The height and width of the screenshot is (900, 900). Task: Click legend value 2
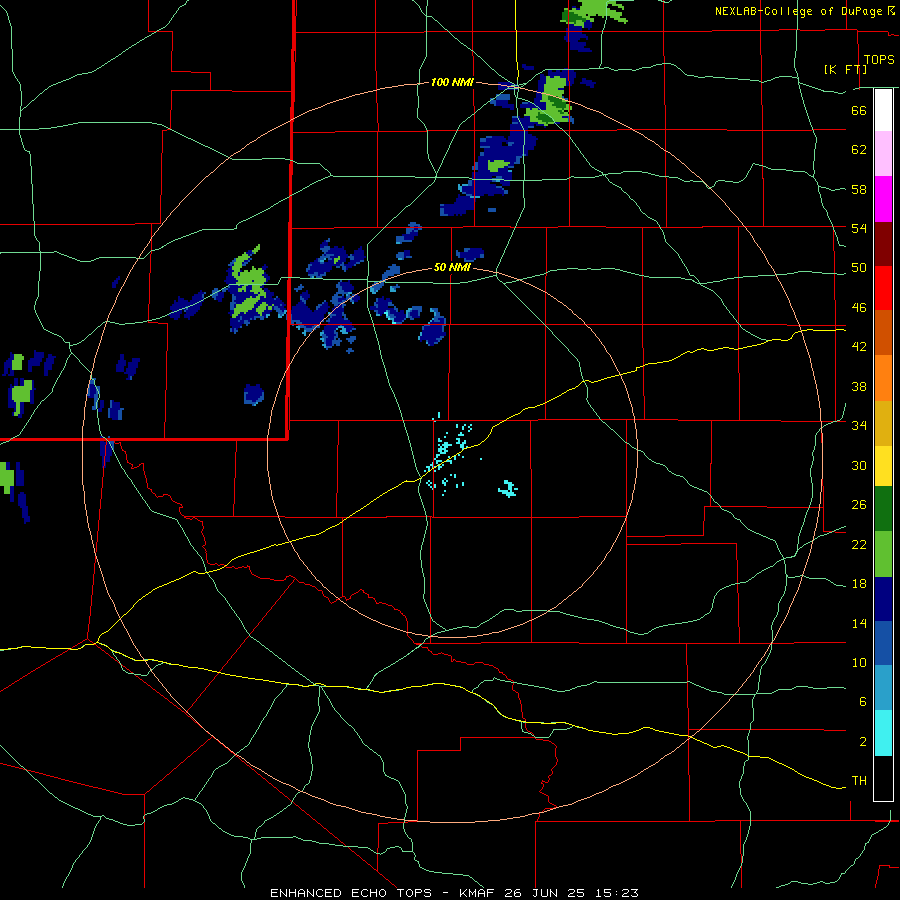point(862,742)
